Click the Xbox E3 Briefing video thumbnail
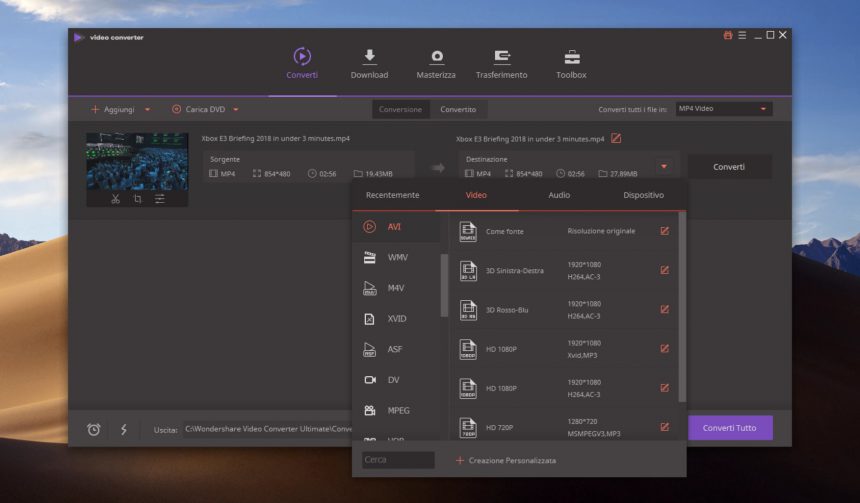860x503 pixels. [x=137, y=161]
